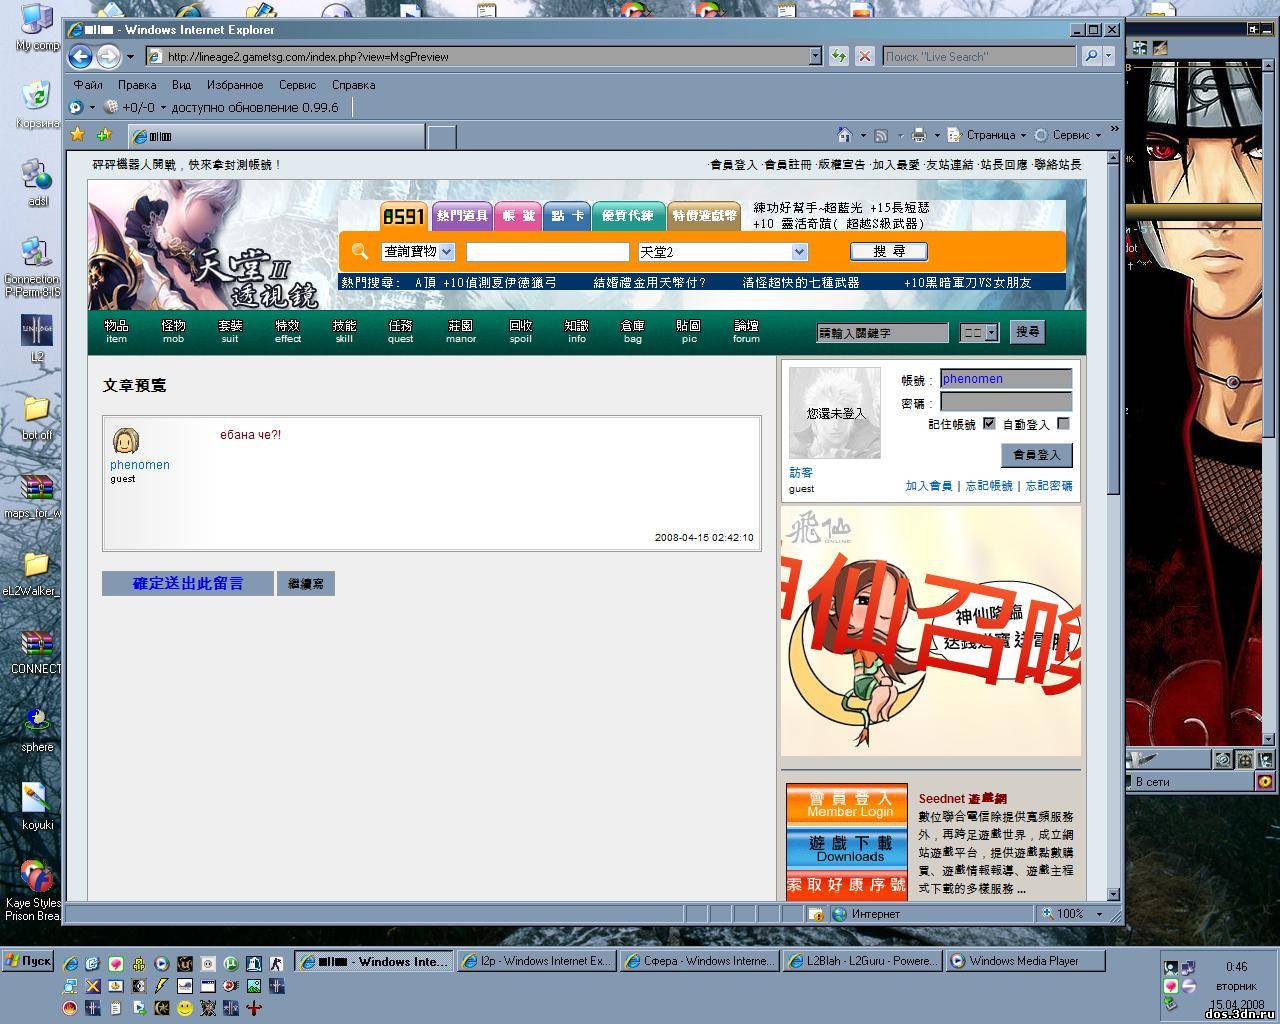The width and height of the screenshot is (1280, 1024).
Task: Click the yellow Favorites star icon
Action: (78, 135)
